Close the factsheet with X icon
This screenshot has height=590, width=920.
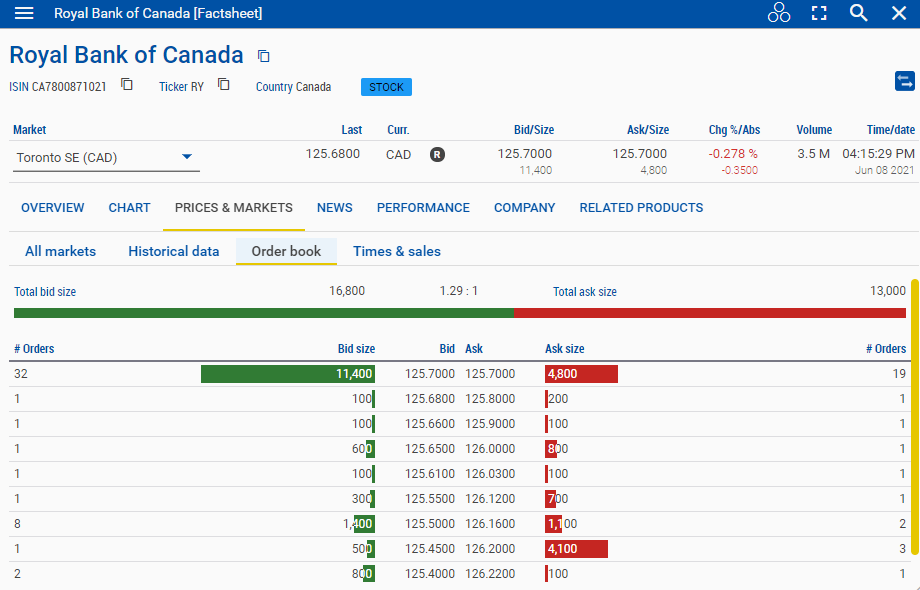[x=899, y=13]
